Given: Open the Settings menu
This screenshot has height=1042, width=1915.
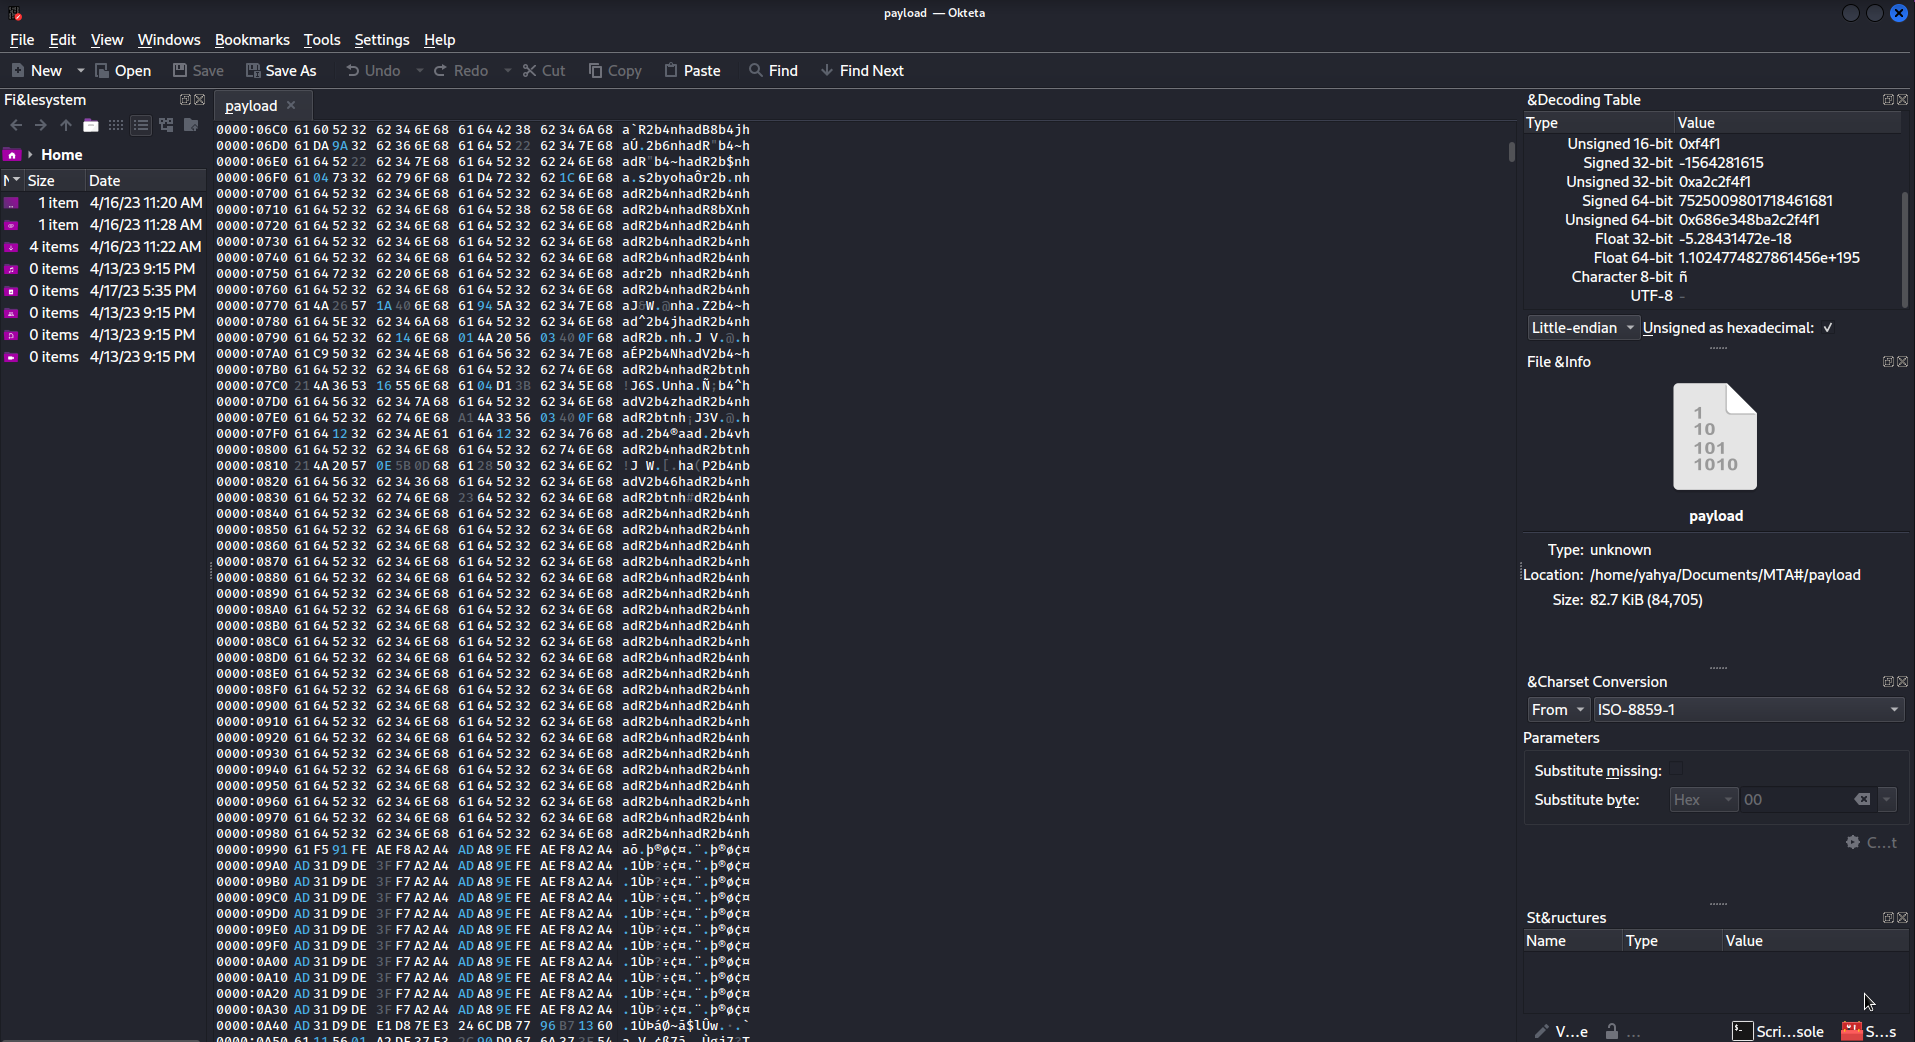Looking at the screenshot, I should coord(382,40).
